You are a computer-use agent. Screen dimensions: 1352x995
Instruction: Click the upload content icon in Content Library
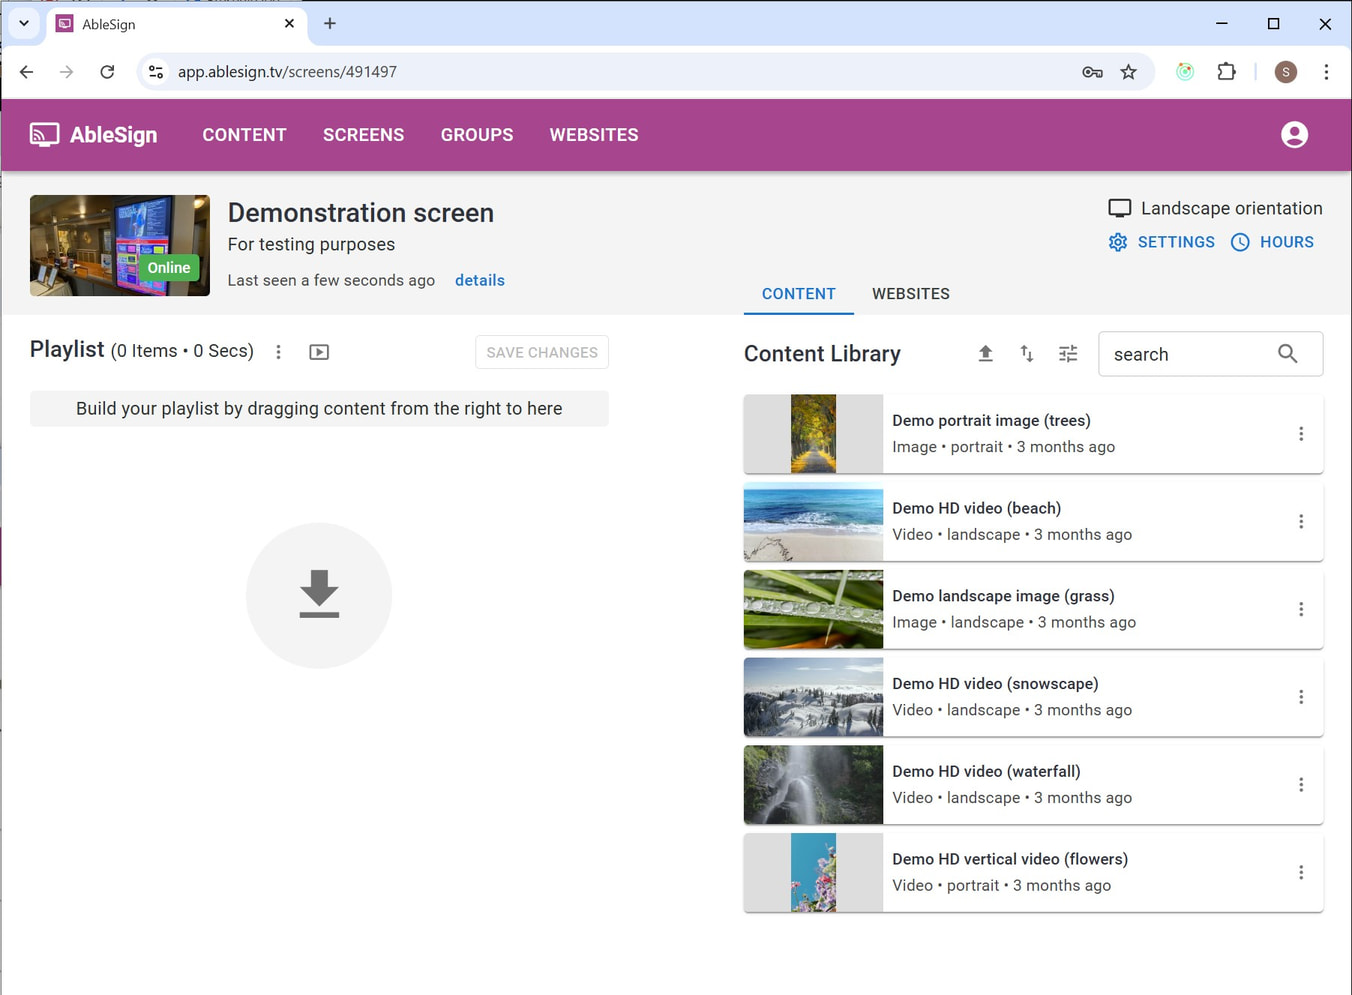pos(985,354)
